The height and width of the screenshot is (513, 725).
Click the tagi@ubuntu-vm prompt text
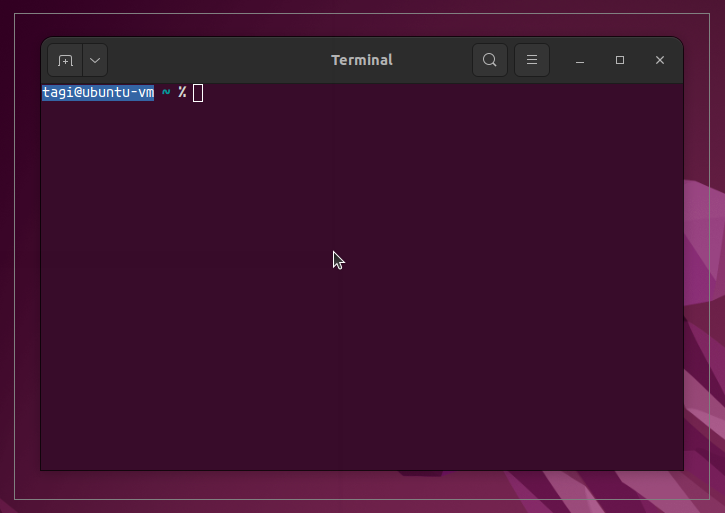click(98, 93)
